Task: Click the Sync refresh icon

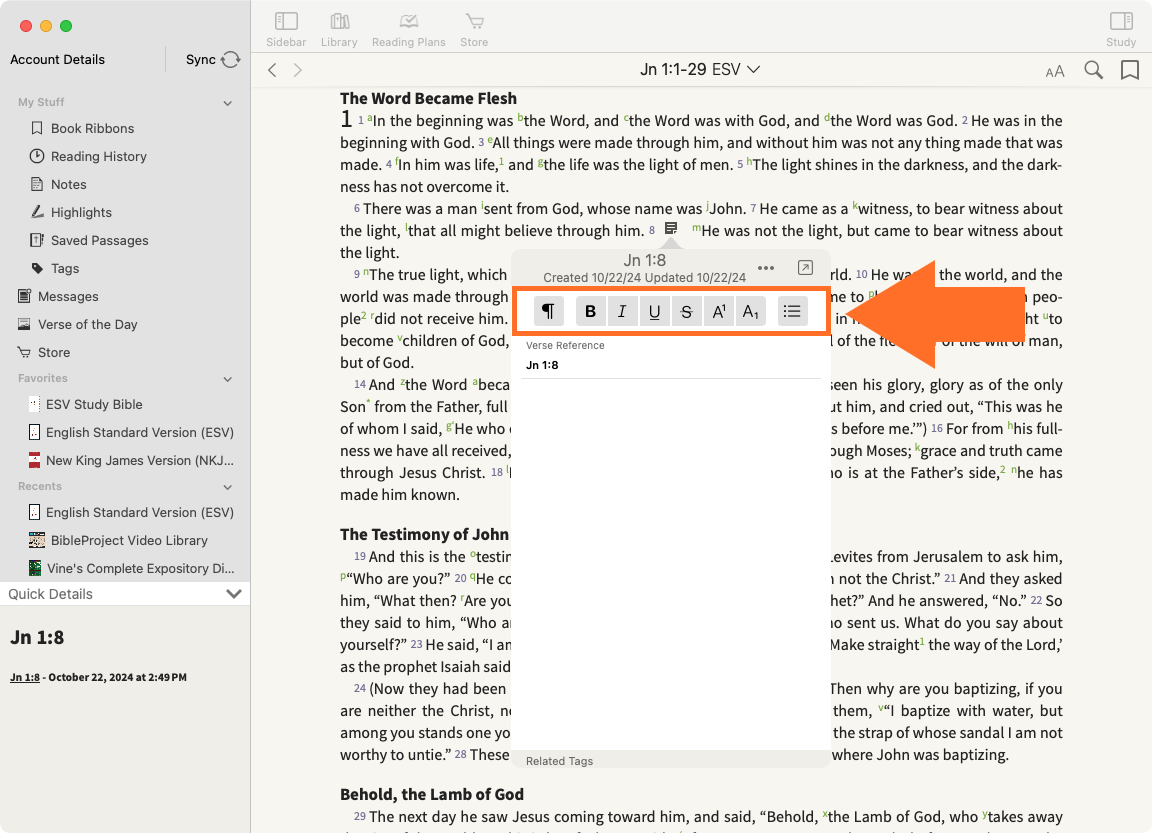Action: pos(231,60)
